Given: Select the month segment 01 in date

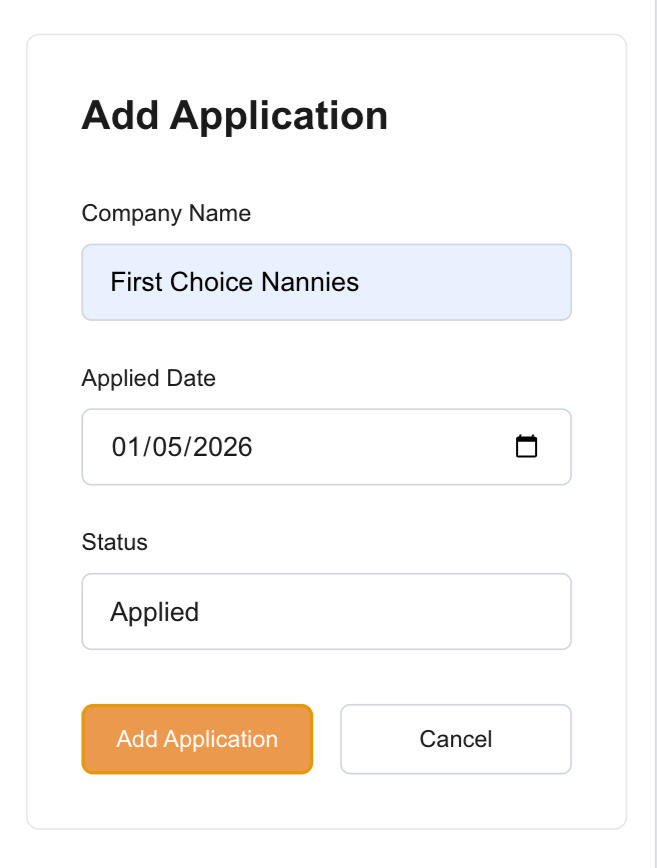Looking at the screenshot, I should click(126, 446).
